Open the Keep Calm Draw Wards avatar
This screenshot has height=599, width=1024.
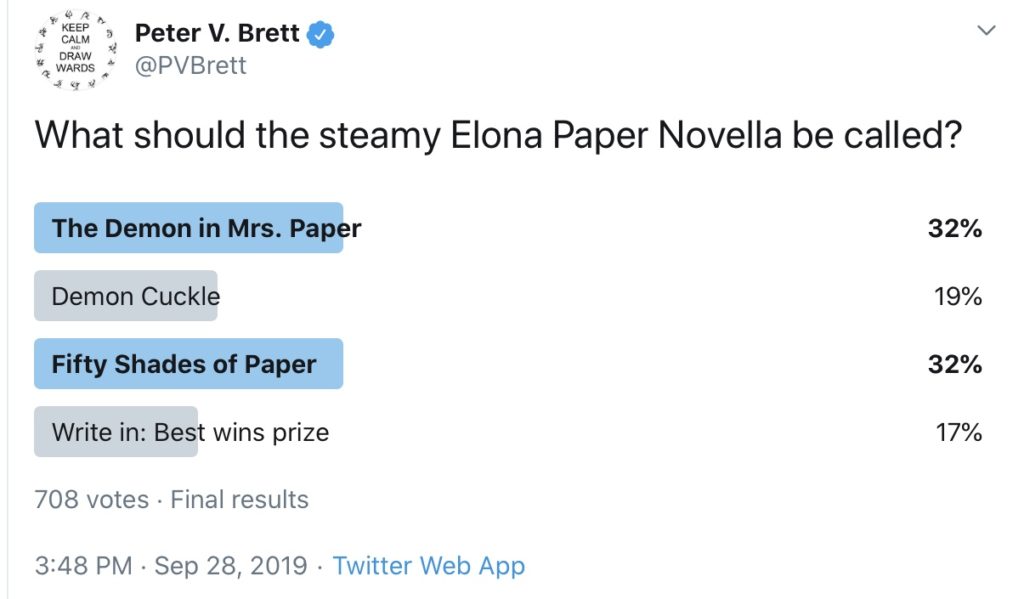pos(76,48)
